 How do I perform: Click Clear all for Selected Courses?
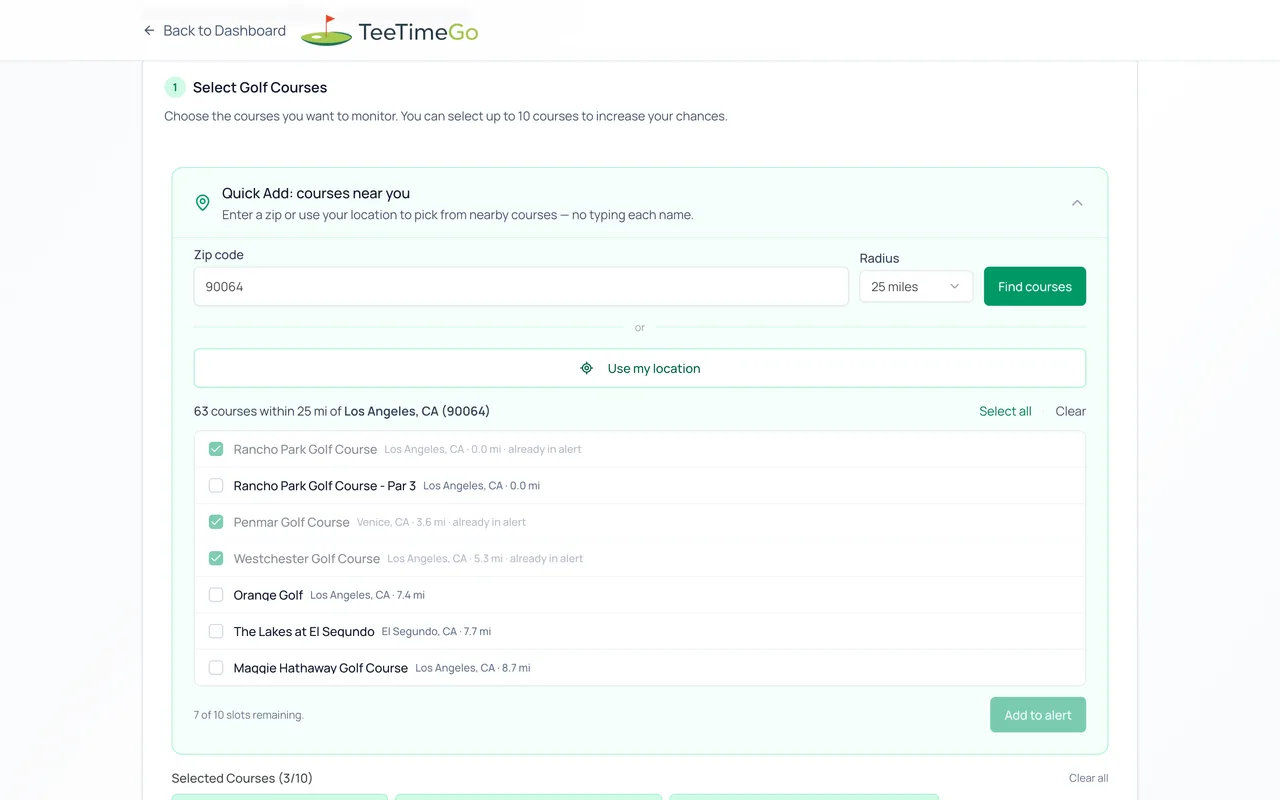(x=1088, y=778)
